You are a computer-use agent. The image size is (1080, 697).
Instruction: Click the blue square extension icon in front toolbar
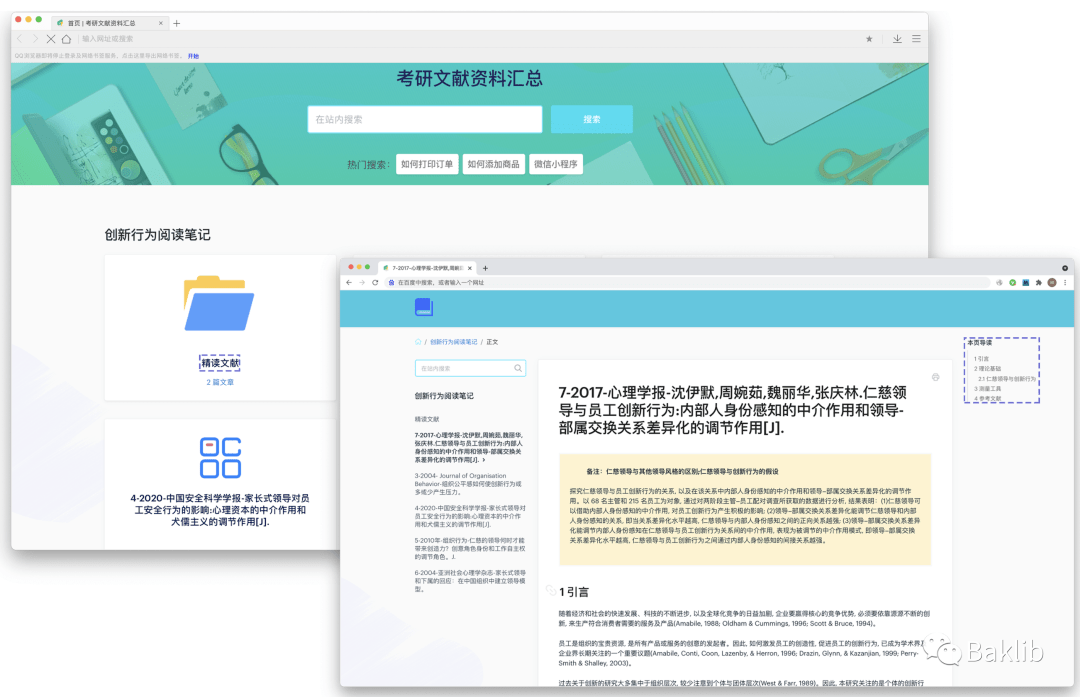tap(1026, 282)
